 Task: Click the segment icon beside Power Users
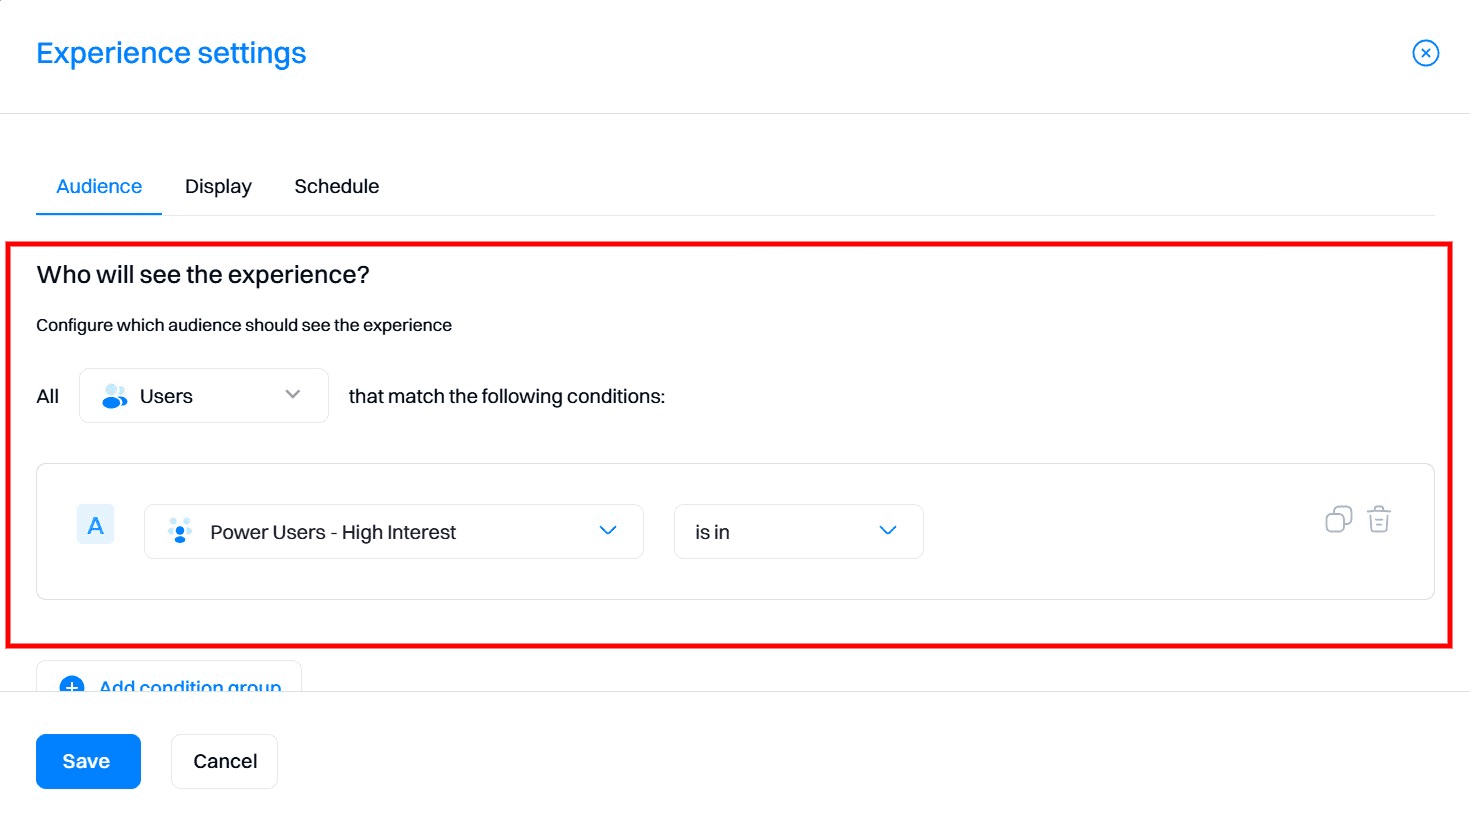(x=180, y=531)
